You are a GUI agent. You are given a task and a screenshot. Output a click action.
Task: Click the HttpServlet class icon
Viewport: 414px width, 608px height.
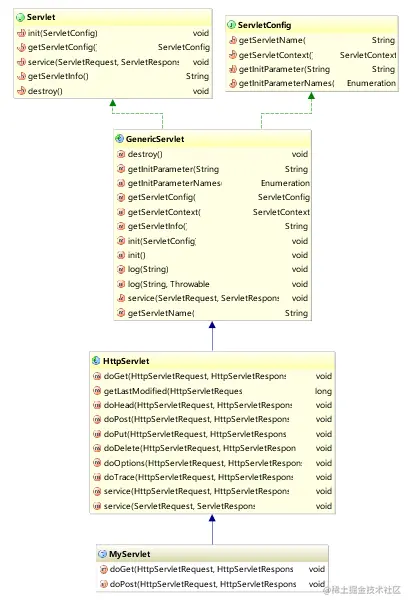[96, 361]
